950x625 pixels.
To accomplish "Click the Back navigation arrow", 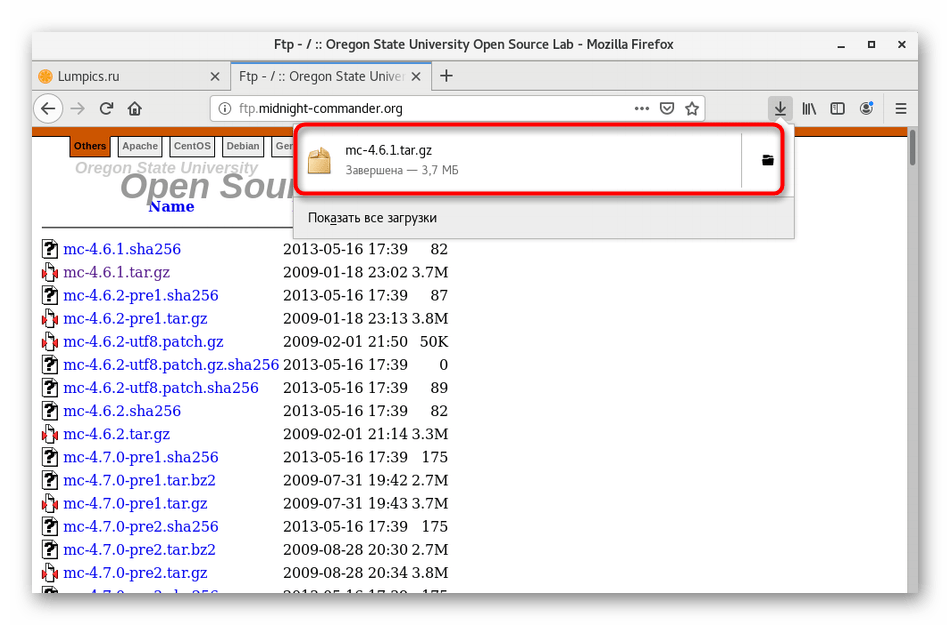I will click(x=48, y=108).
